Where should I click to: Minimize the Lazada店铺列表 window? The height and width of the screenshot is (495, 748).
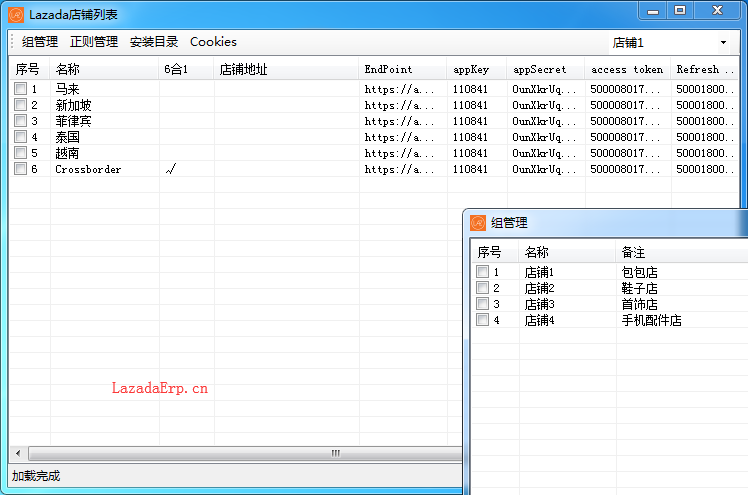pos(653,10)
